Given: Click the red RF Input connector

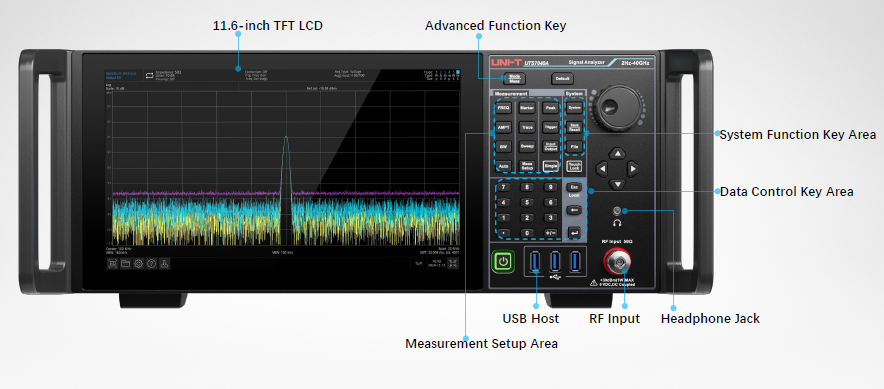Looking at the screenshot, I should tap(618, 261).
